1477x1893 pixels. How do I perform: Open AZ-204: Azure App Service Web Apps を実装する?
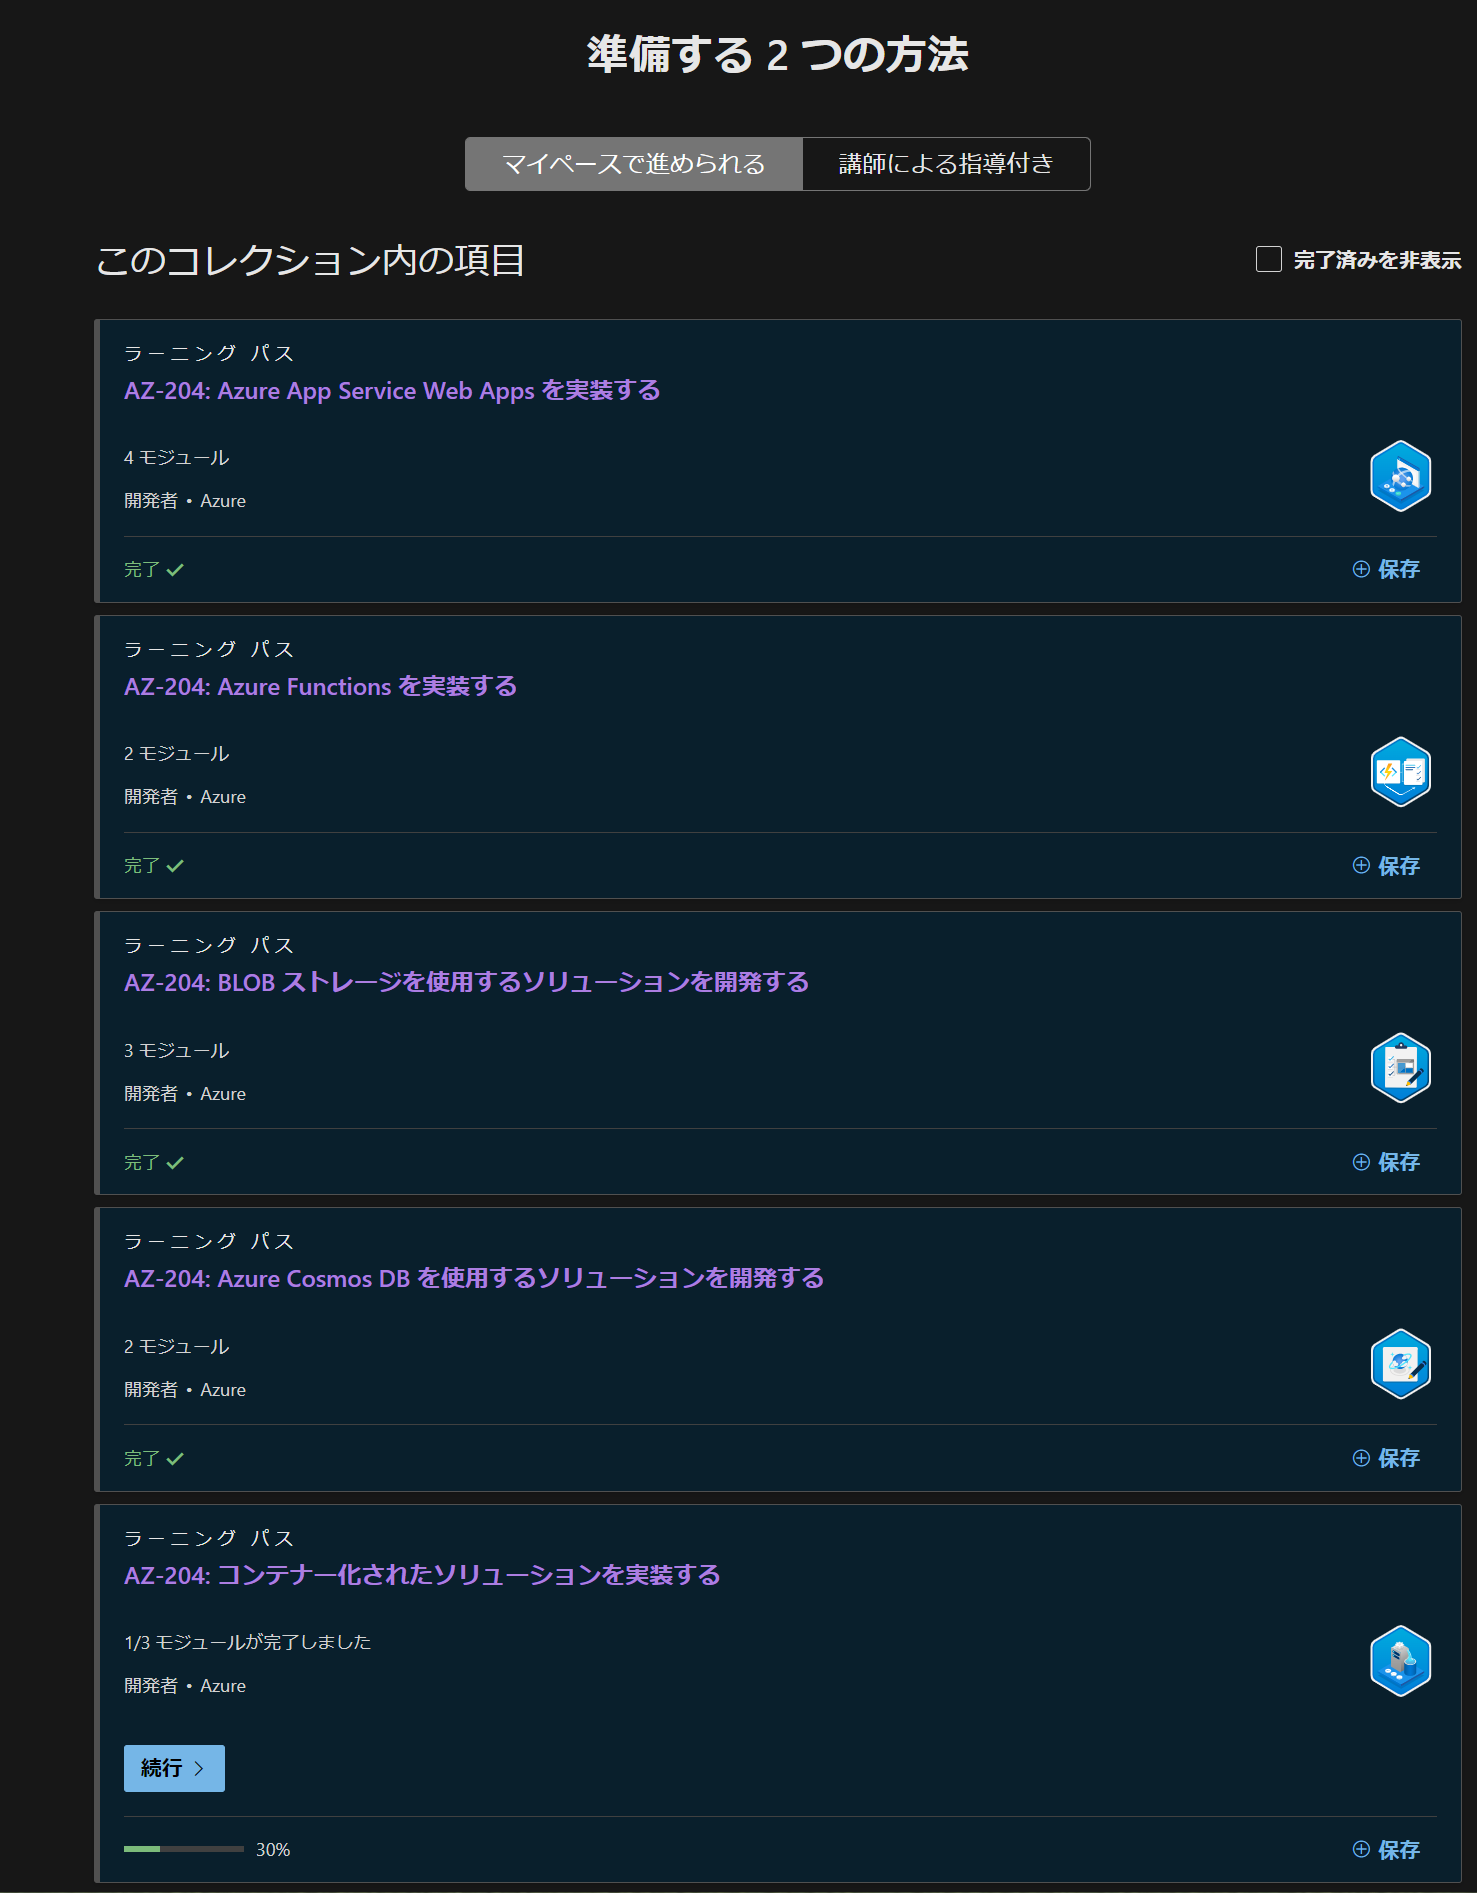point(392,390)
